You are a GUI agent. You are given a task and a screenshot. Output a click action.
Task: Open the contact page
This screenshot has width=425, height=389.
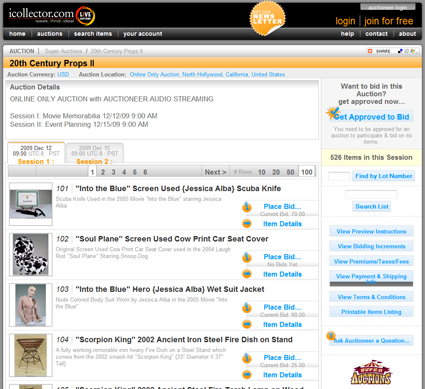(376, 34)
